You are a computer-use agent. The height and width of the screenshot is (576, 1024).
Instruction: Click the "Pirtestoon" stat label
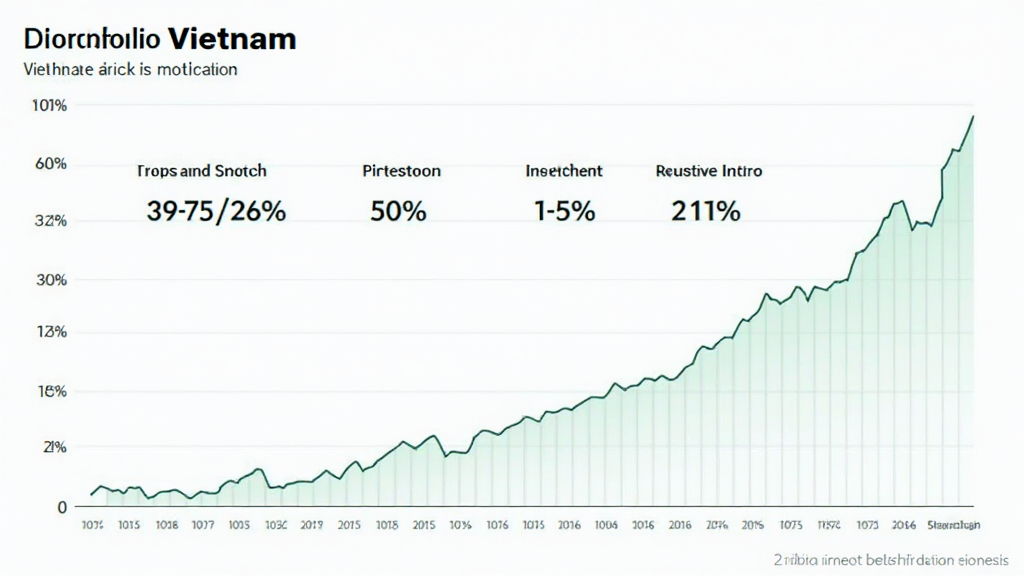click(401, 171)
